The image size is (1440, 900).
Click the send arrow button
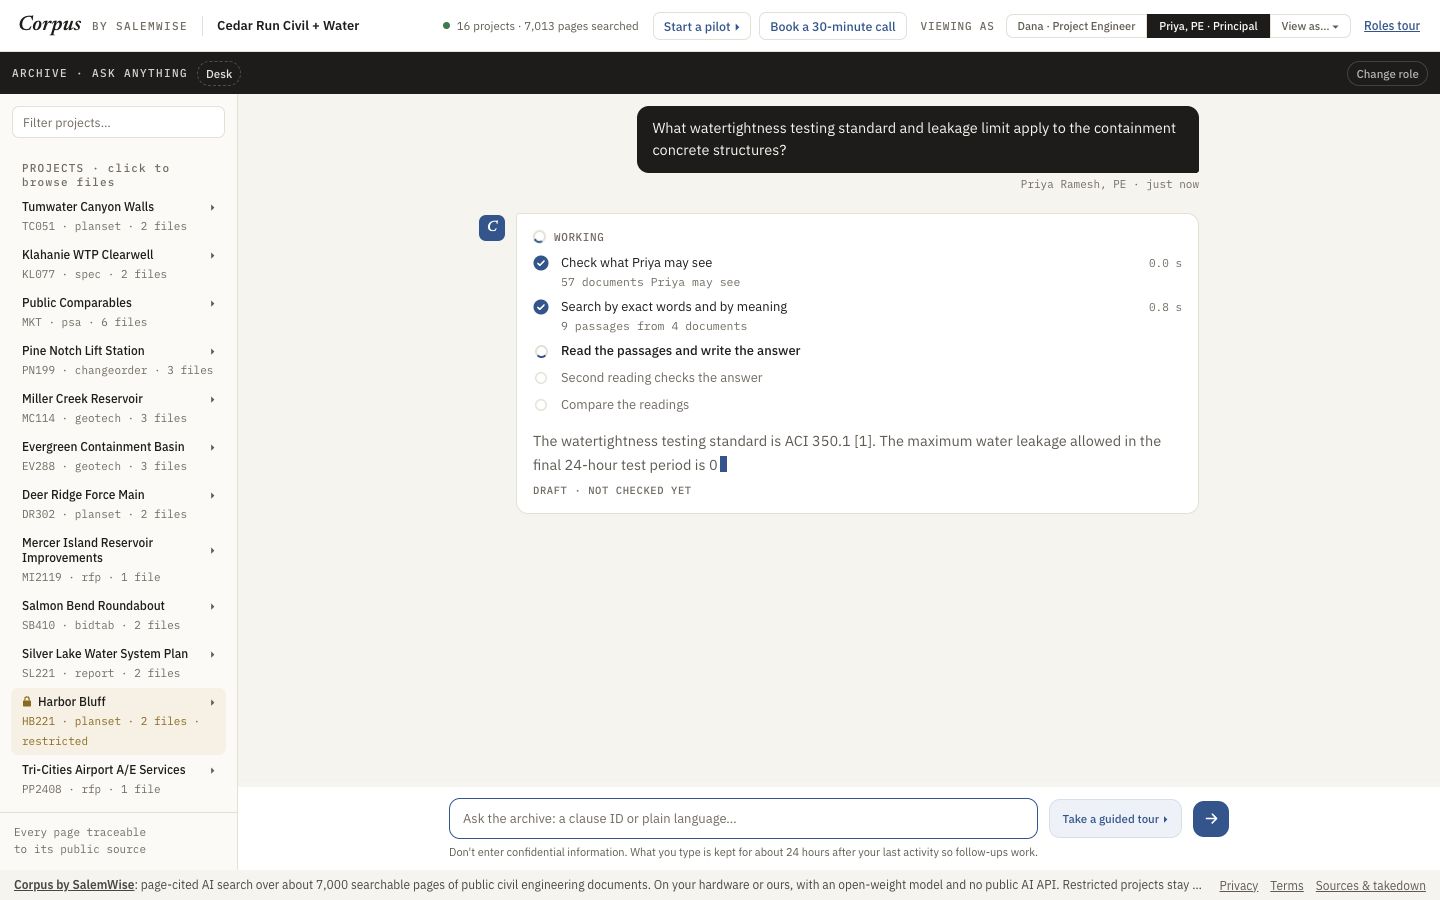(1211, 819)
